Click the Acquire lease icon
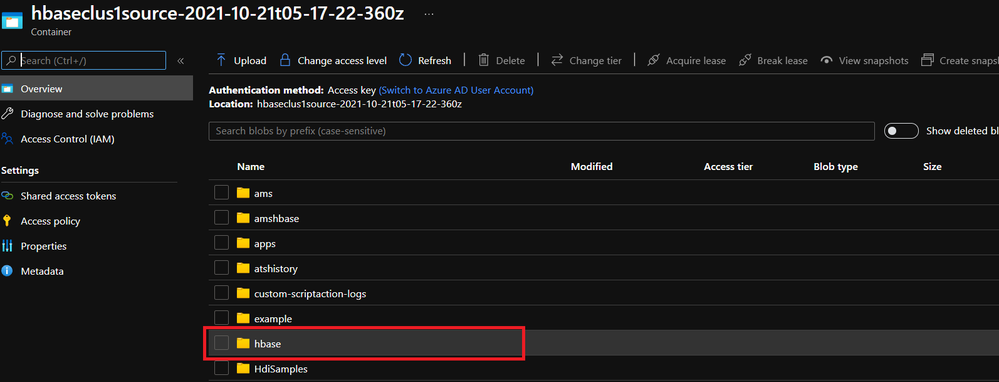The height and width of the screenshot is (382, 999). tap(653, 60)
